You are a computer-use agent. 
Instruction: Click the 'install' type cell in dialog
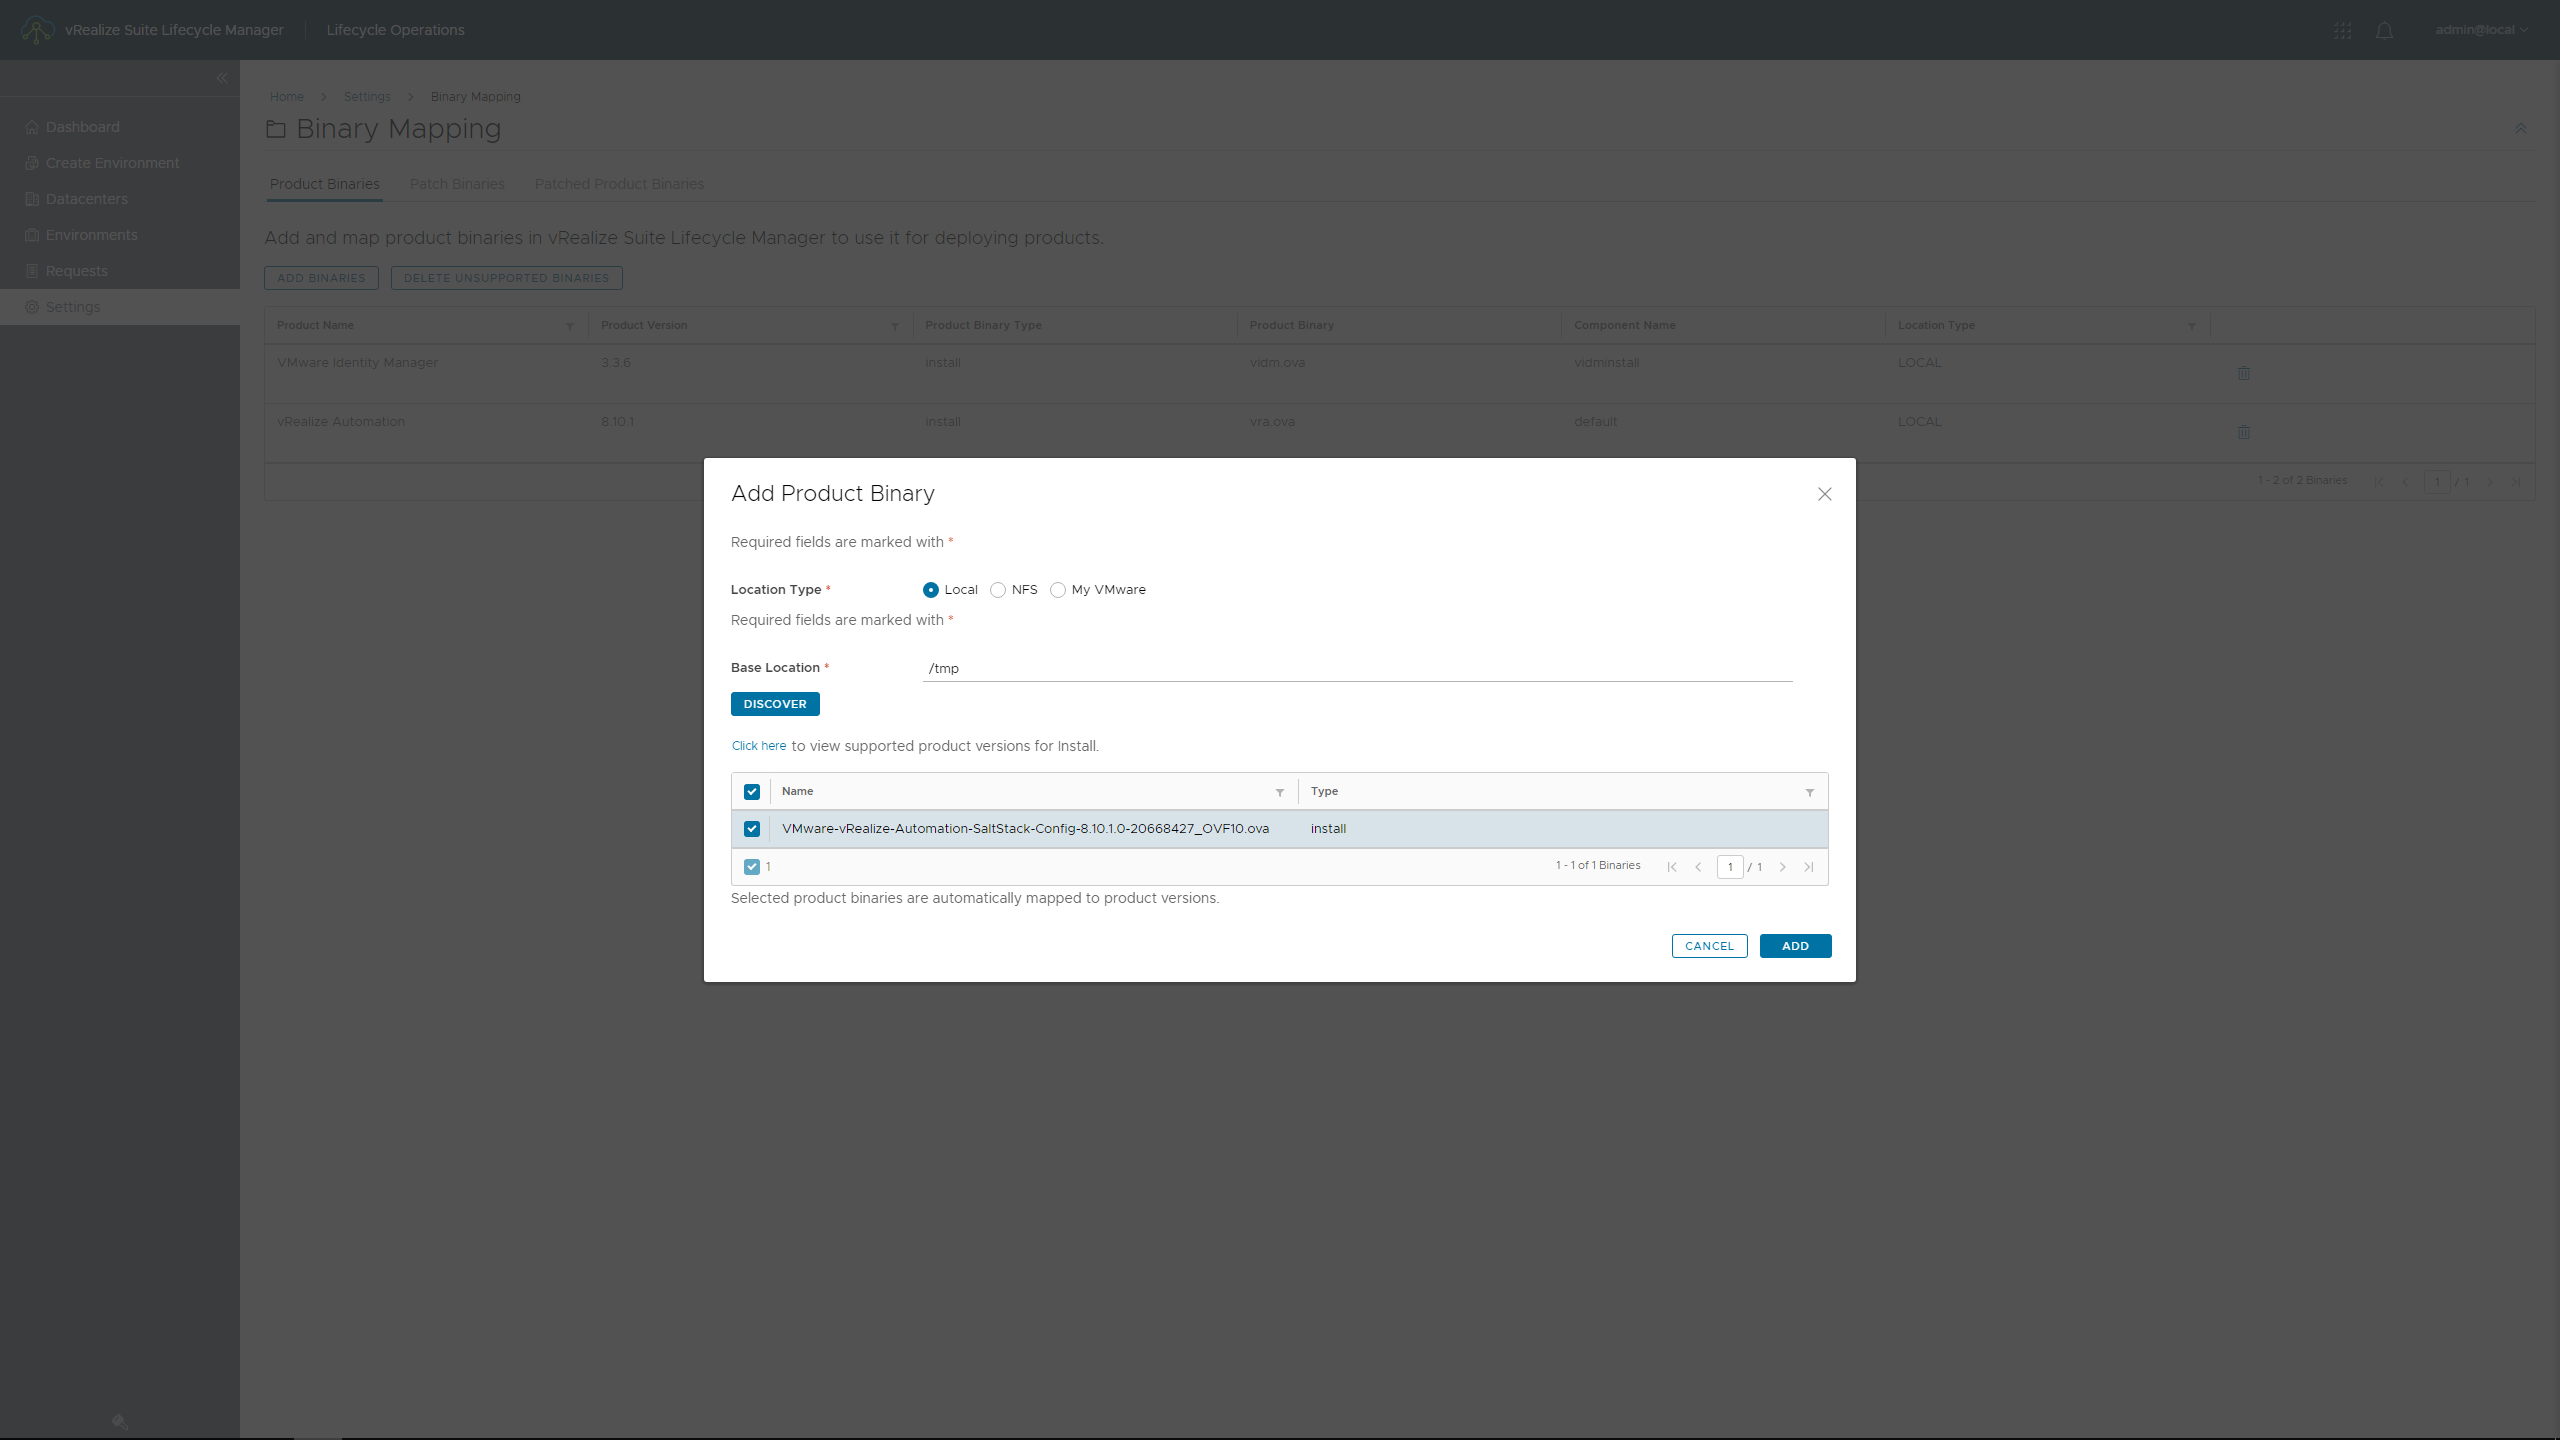coord(1328,829)
